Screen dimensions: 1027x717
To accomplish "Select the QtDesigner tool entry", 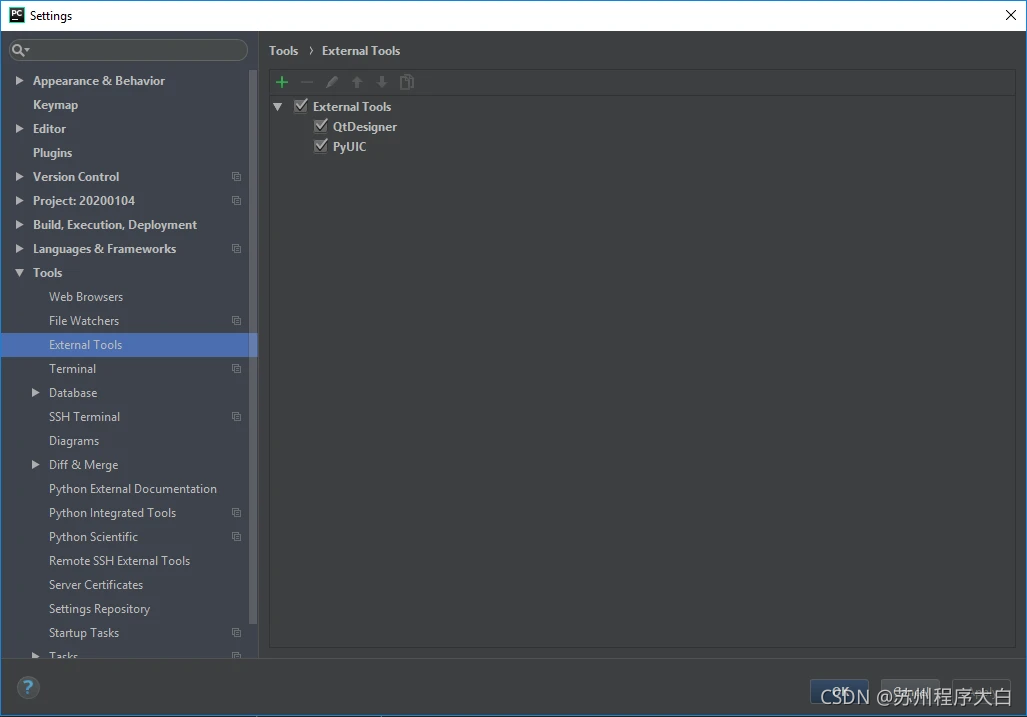I will pyautogui.click(x=365, y=126).
